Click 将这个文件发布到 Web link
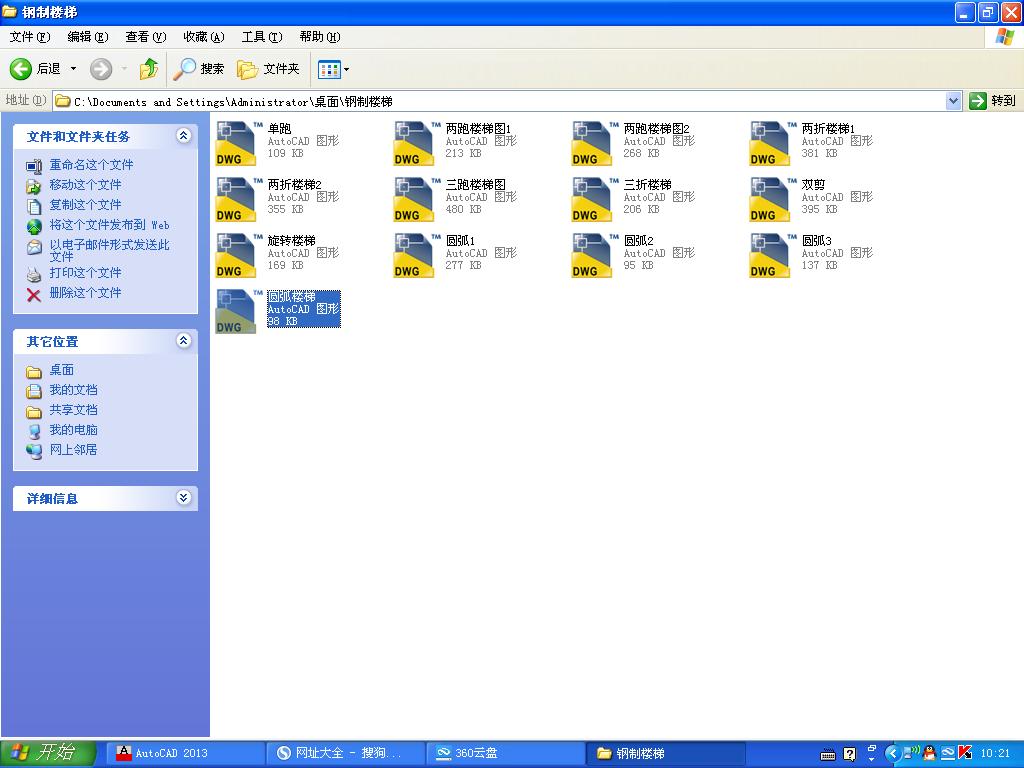Image resolution: width=1024 pixels, height=768 pixels. click(x=110, y=225)
